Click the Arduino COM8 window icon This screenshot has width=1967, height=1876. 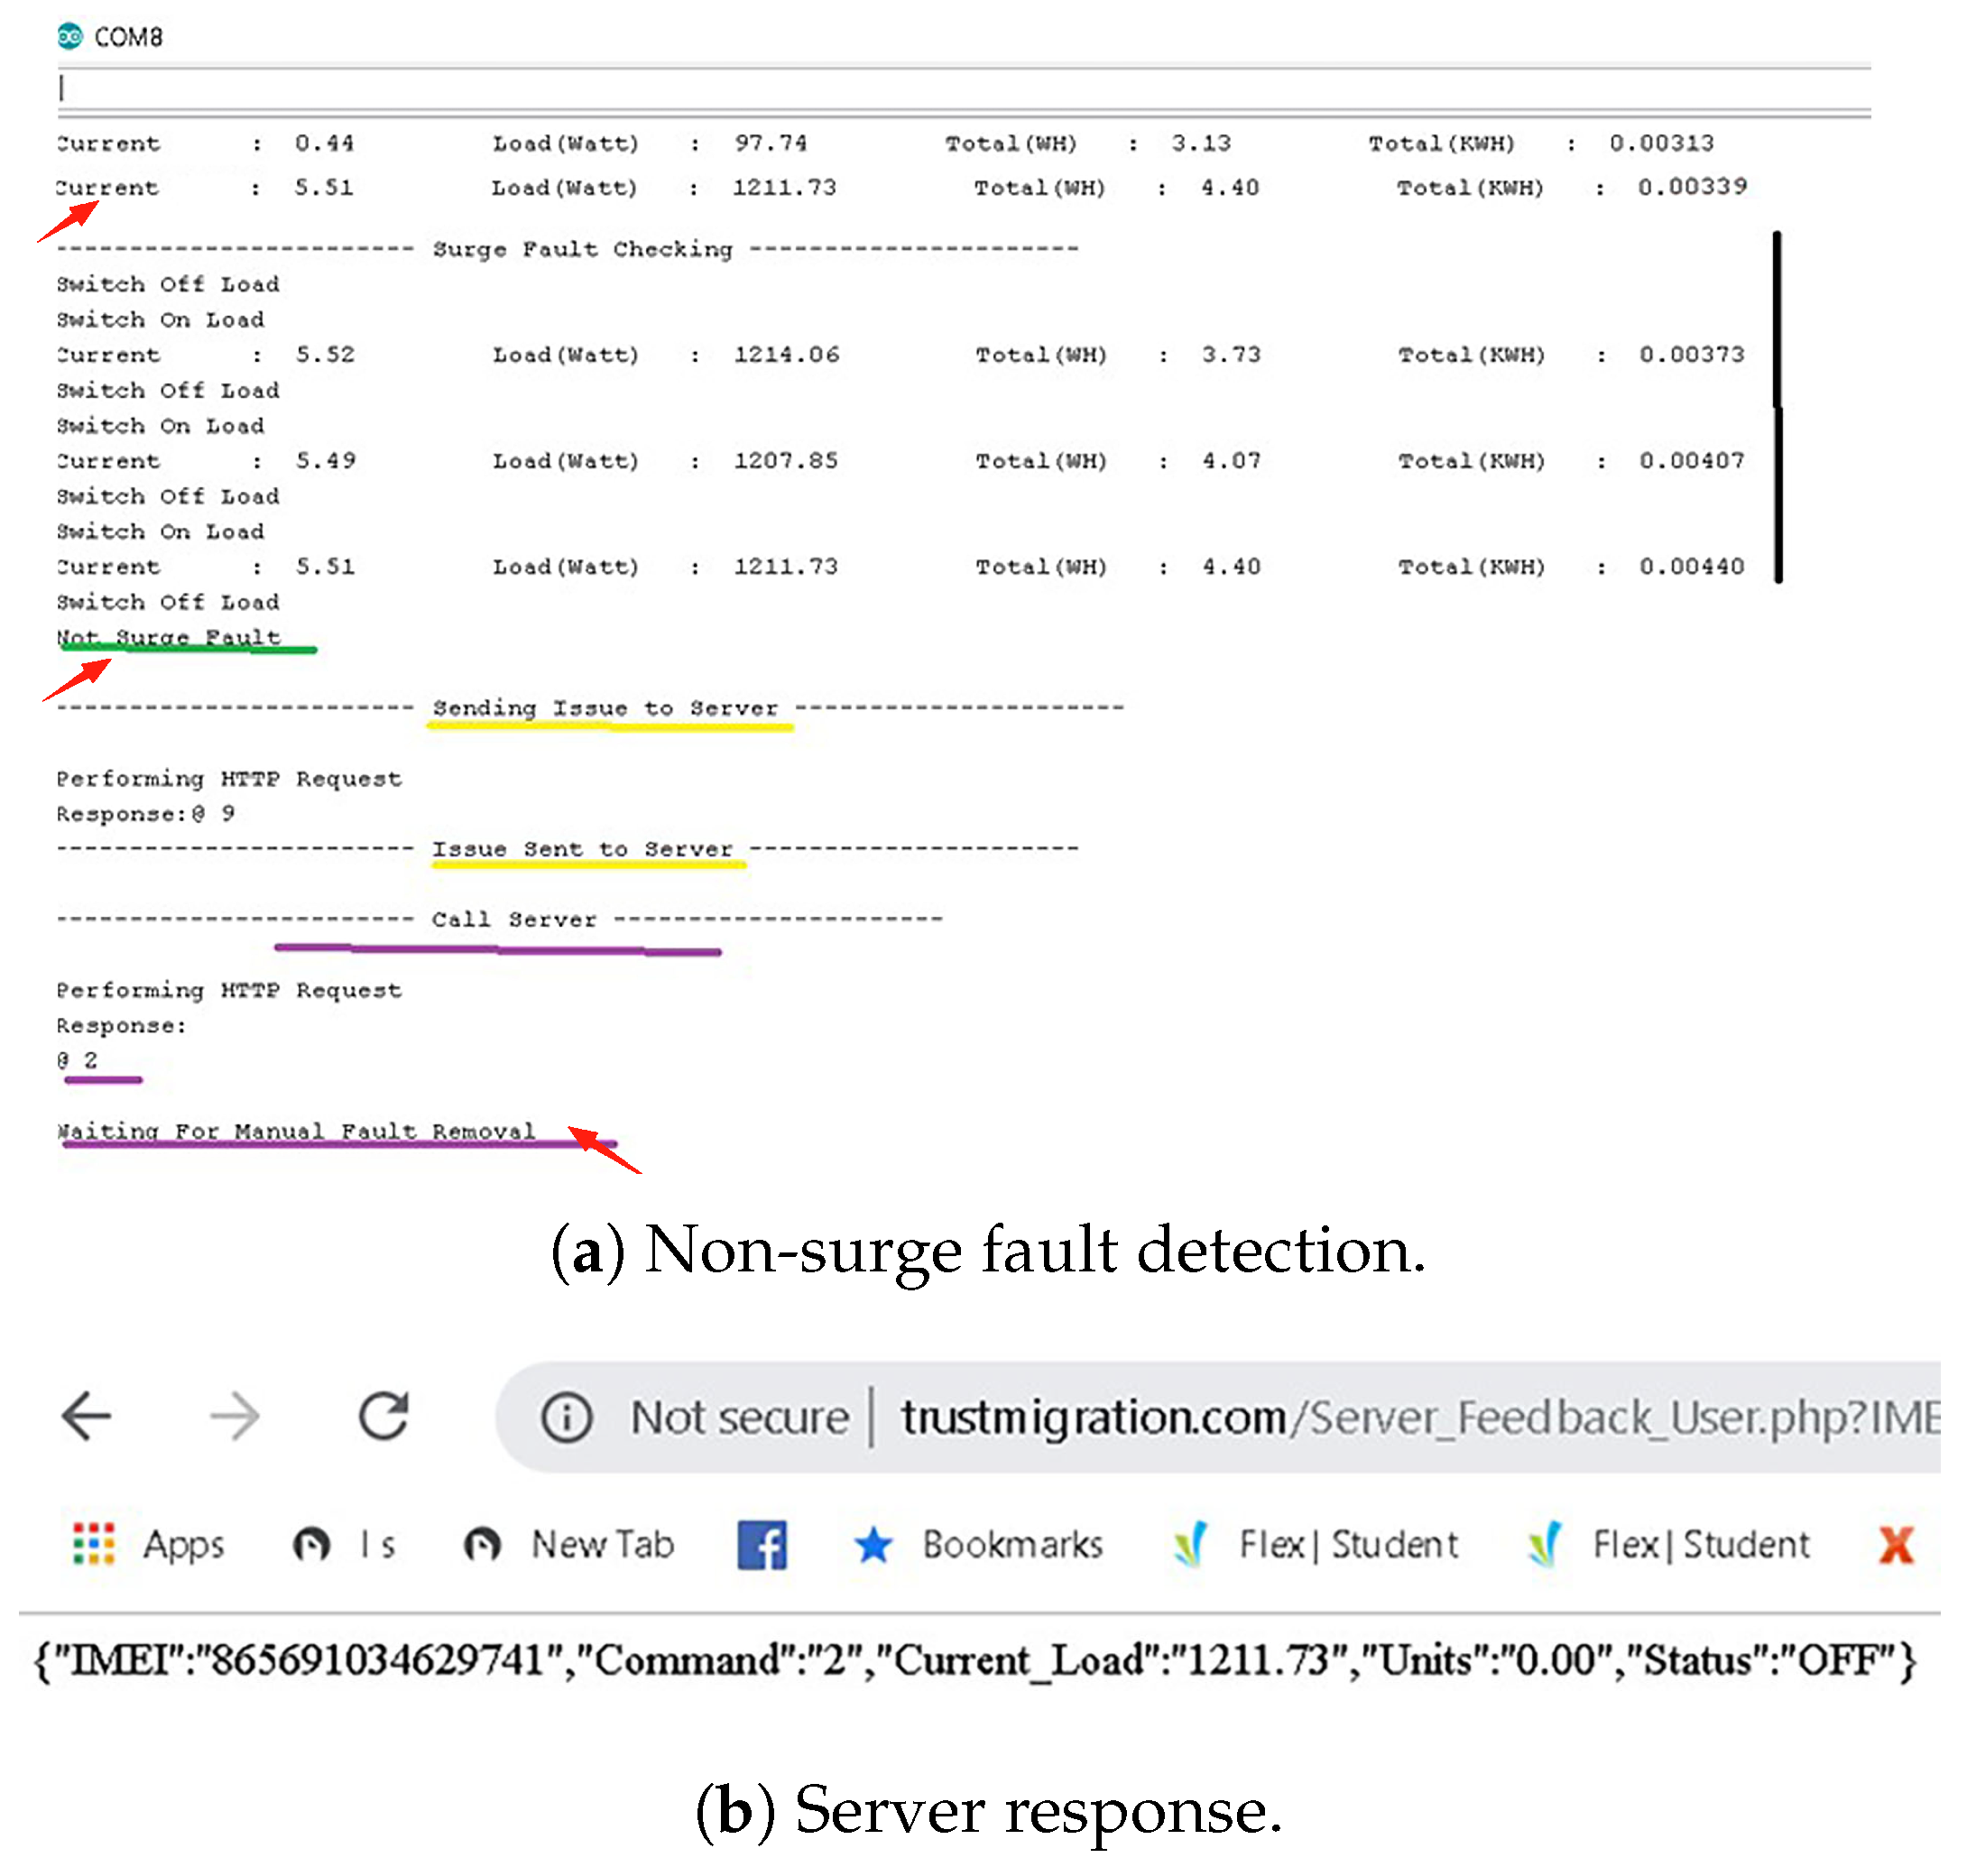click(69, 37)
